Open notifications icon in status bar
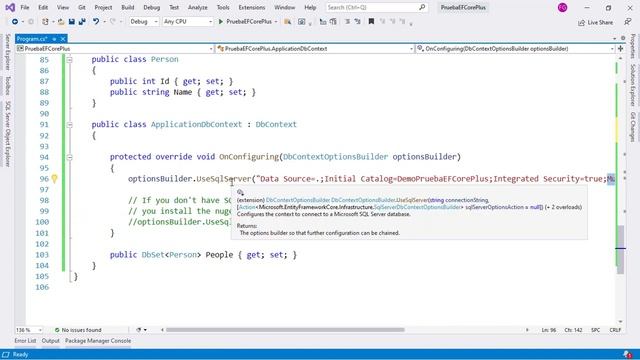Screen dimensions: 640x360 click(627, 354)
